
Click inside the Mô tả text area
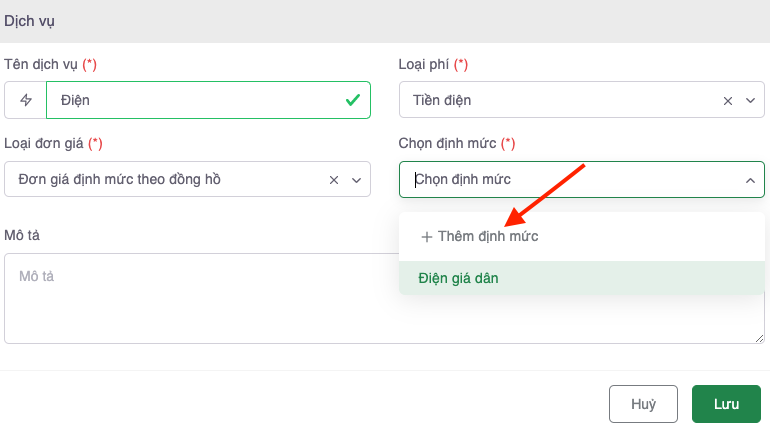click(x=200, y=298)
